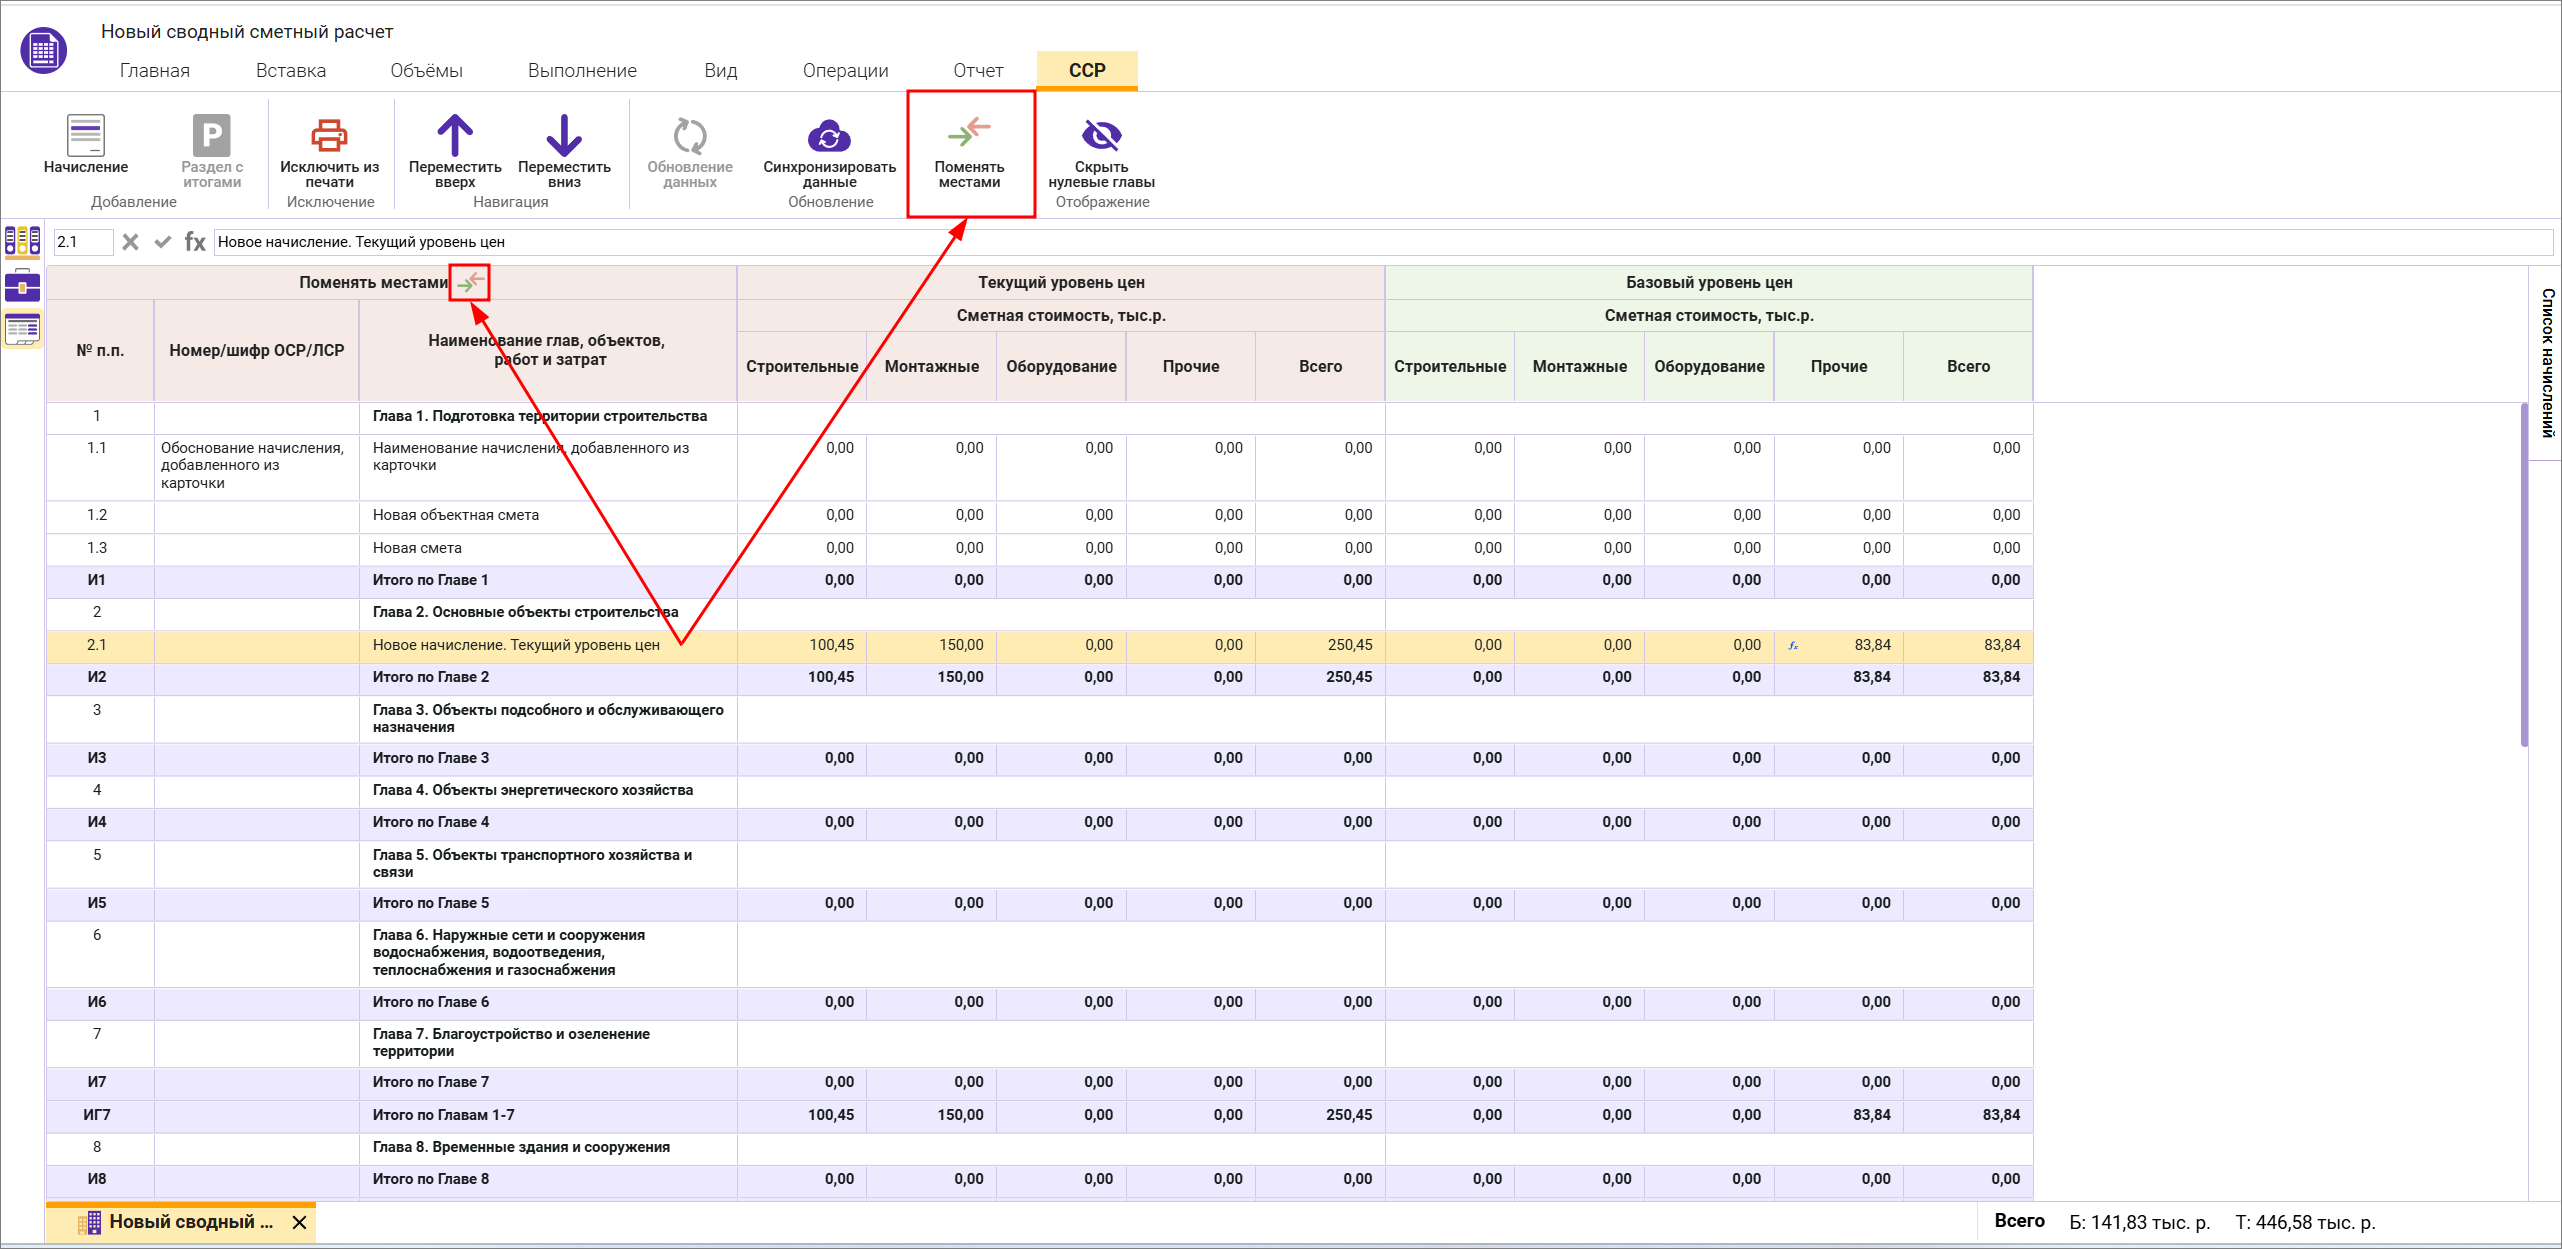Close the Новый сводный document tab
2562x1249 pixels.
pos(299,1222)
